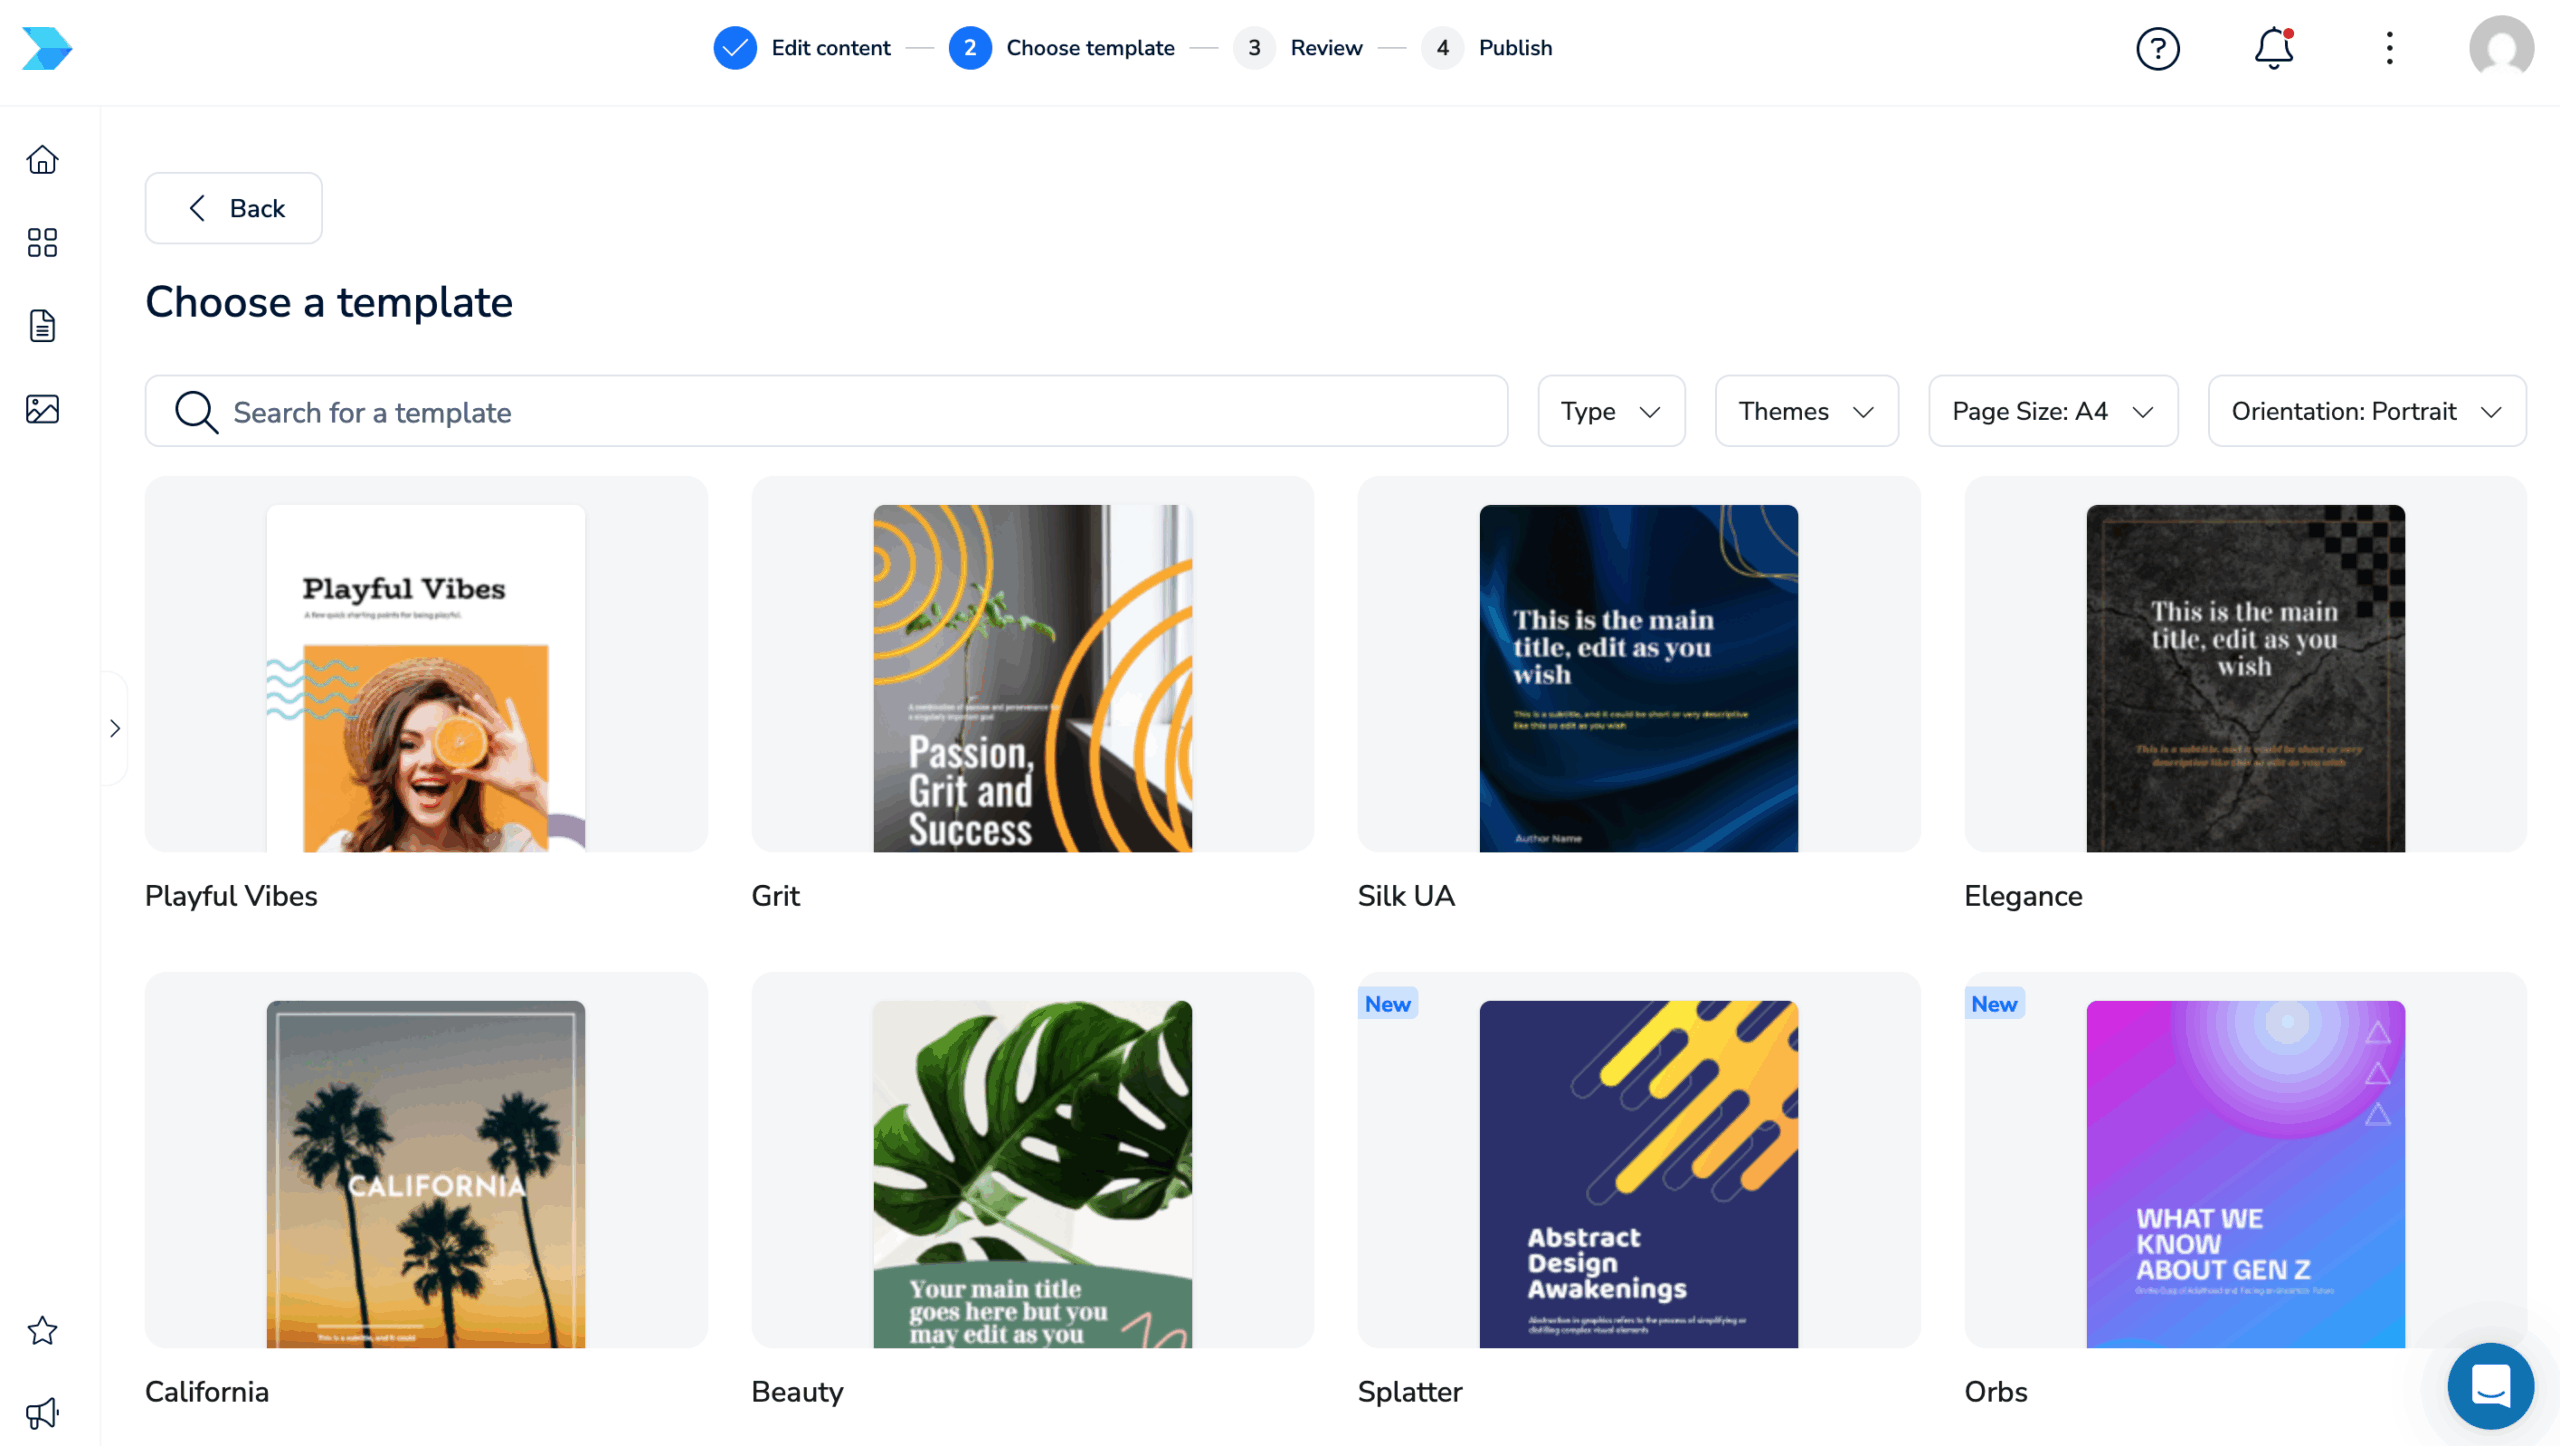Click the user profile avatar
This screenshot has height=1446, width=2560.
pos(2500,48)
